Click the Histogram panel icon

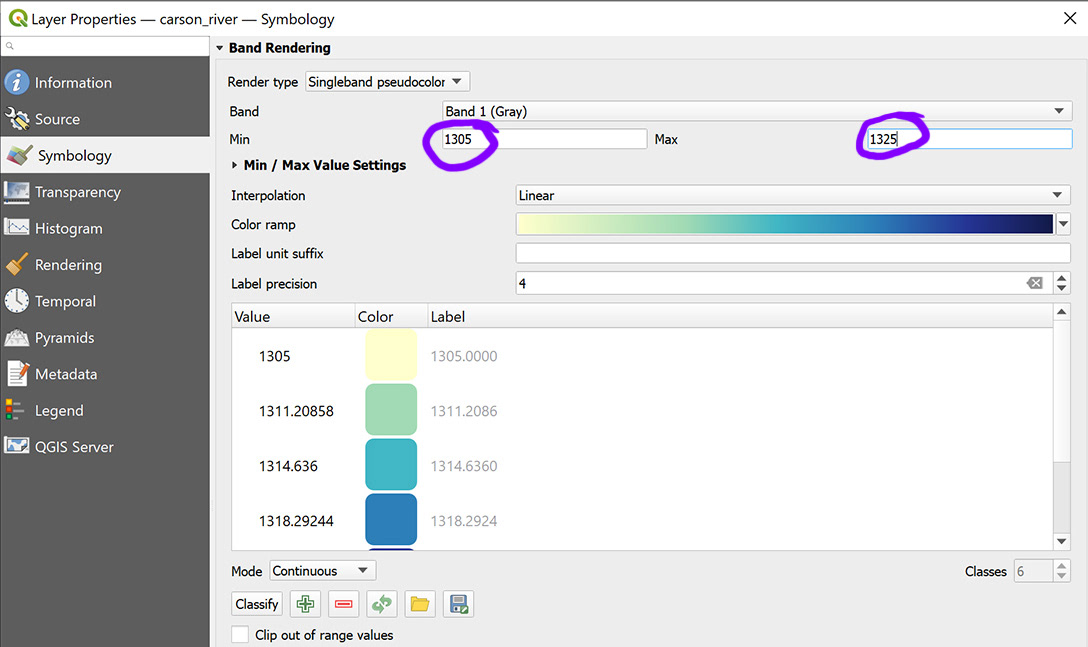pyautogui.click(x=17, y=228)
